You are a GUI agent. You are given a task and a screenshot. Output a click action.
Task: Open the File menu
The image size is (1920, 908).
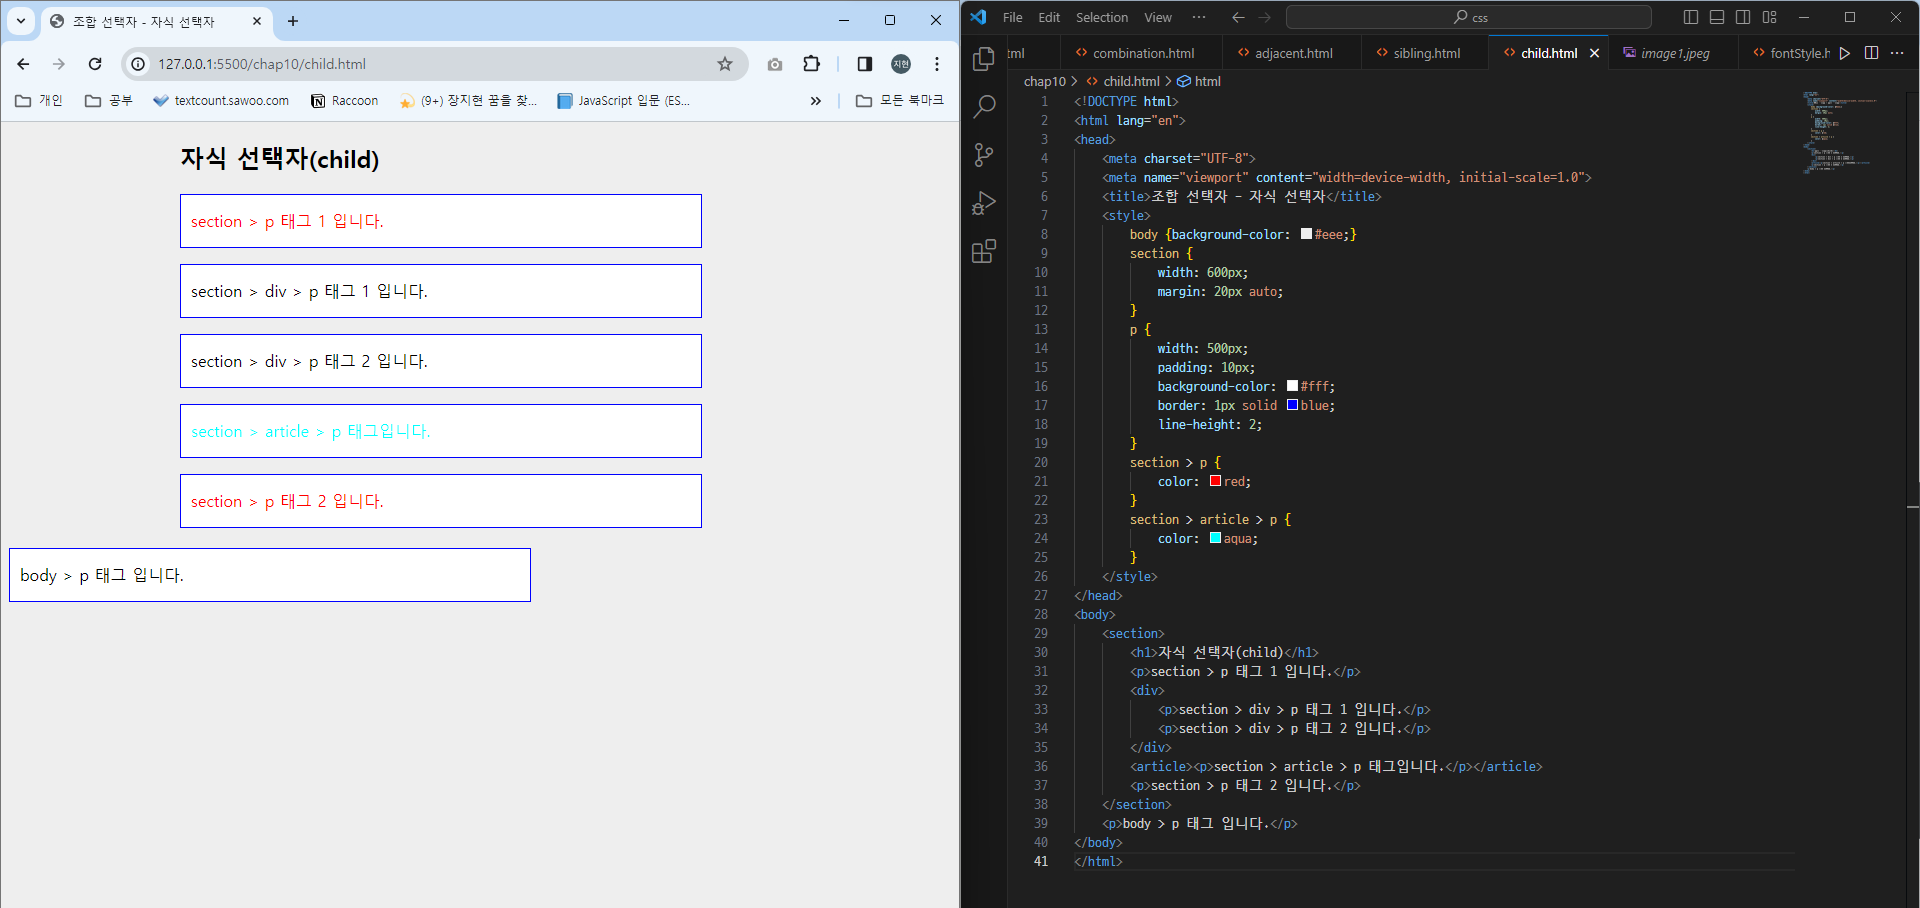1012,17
